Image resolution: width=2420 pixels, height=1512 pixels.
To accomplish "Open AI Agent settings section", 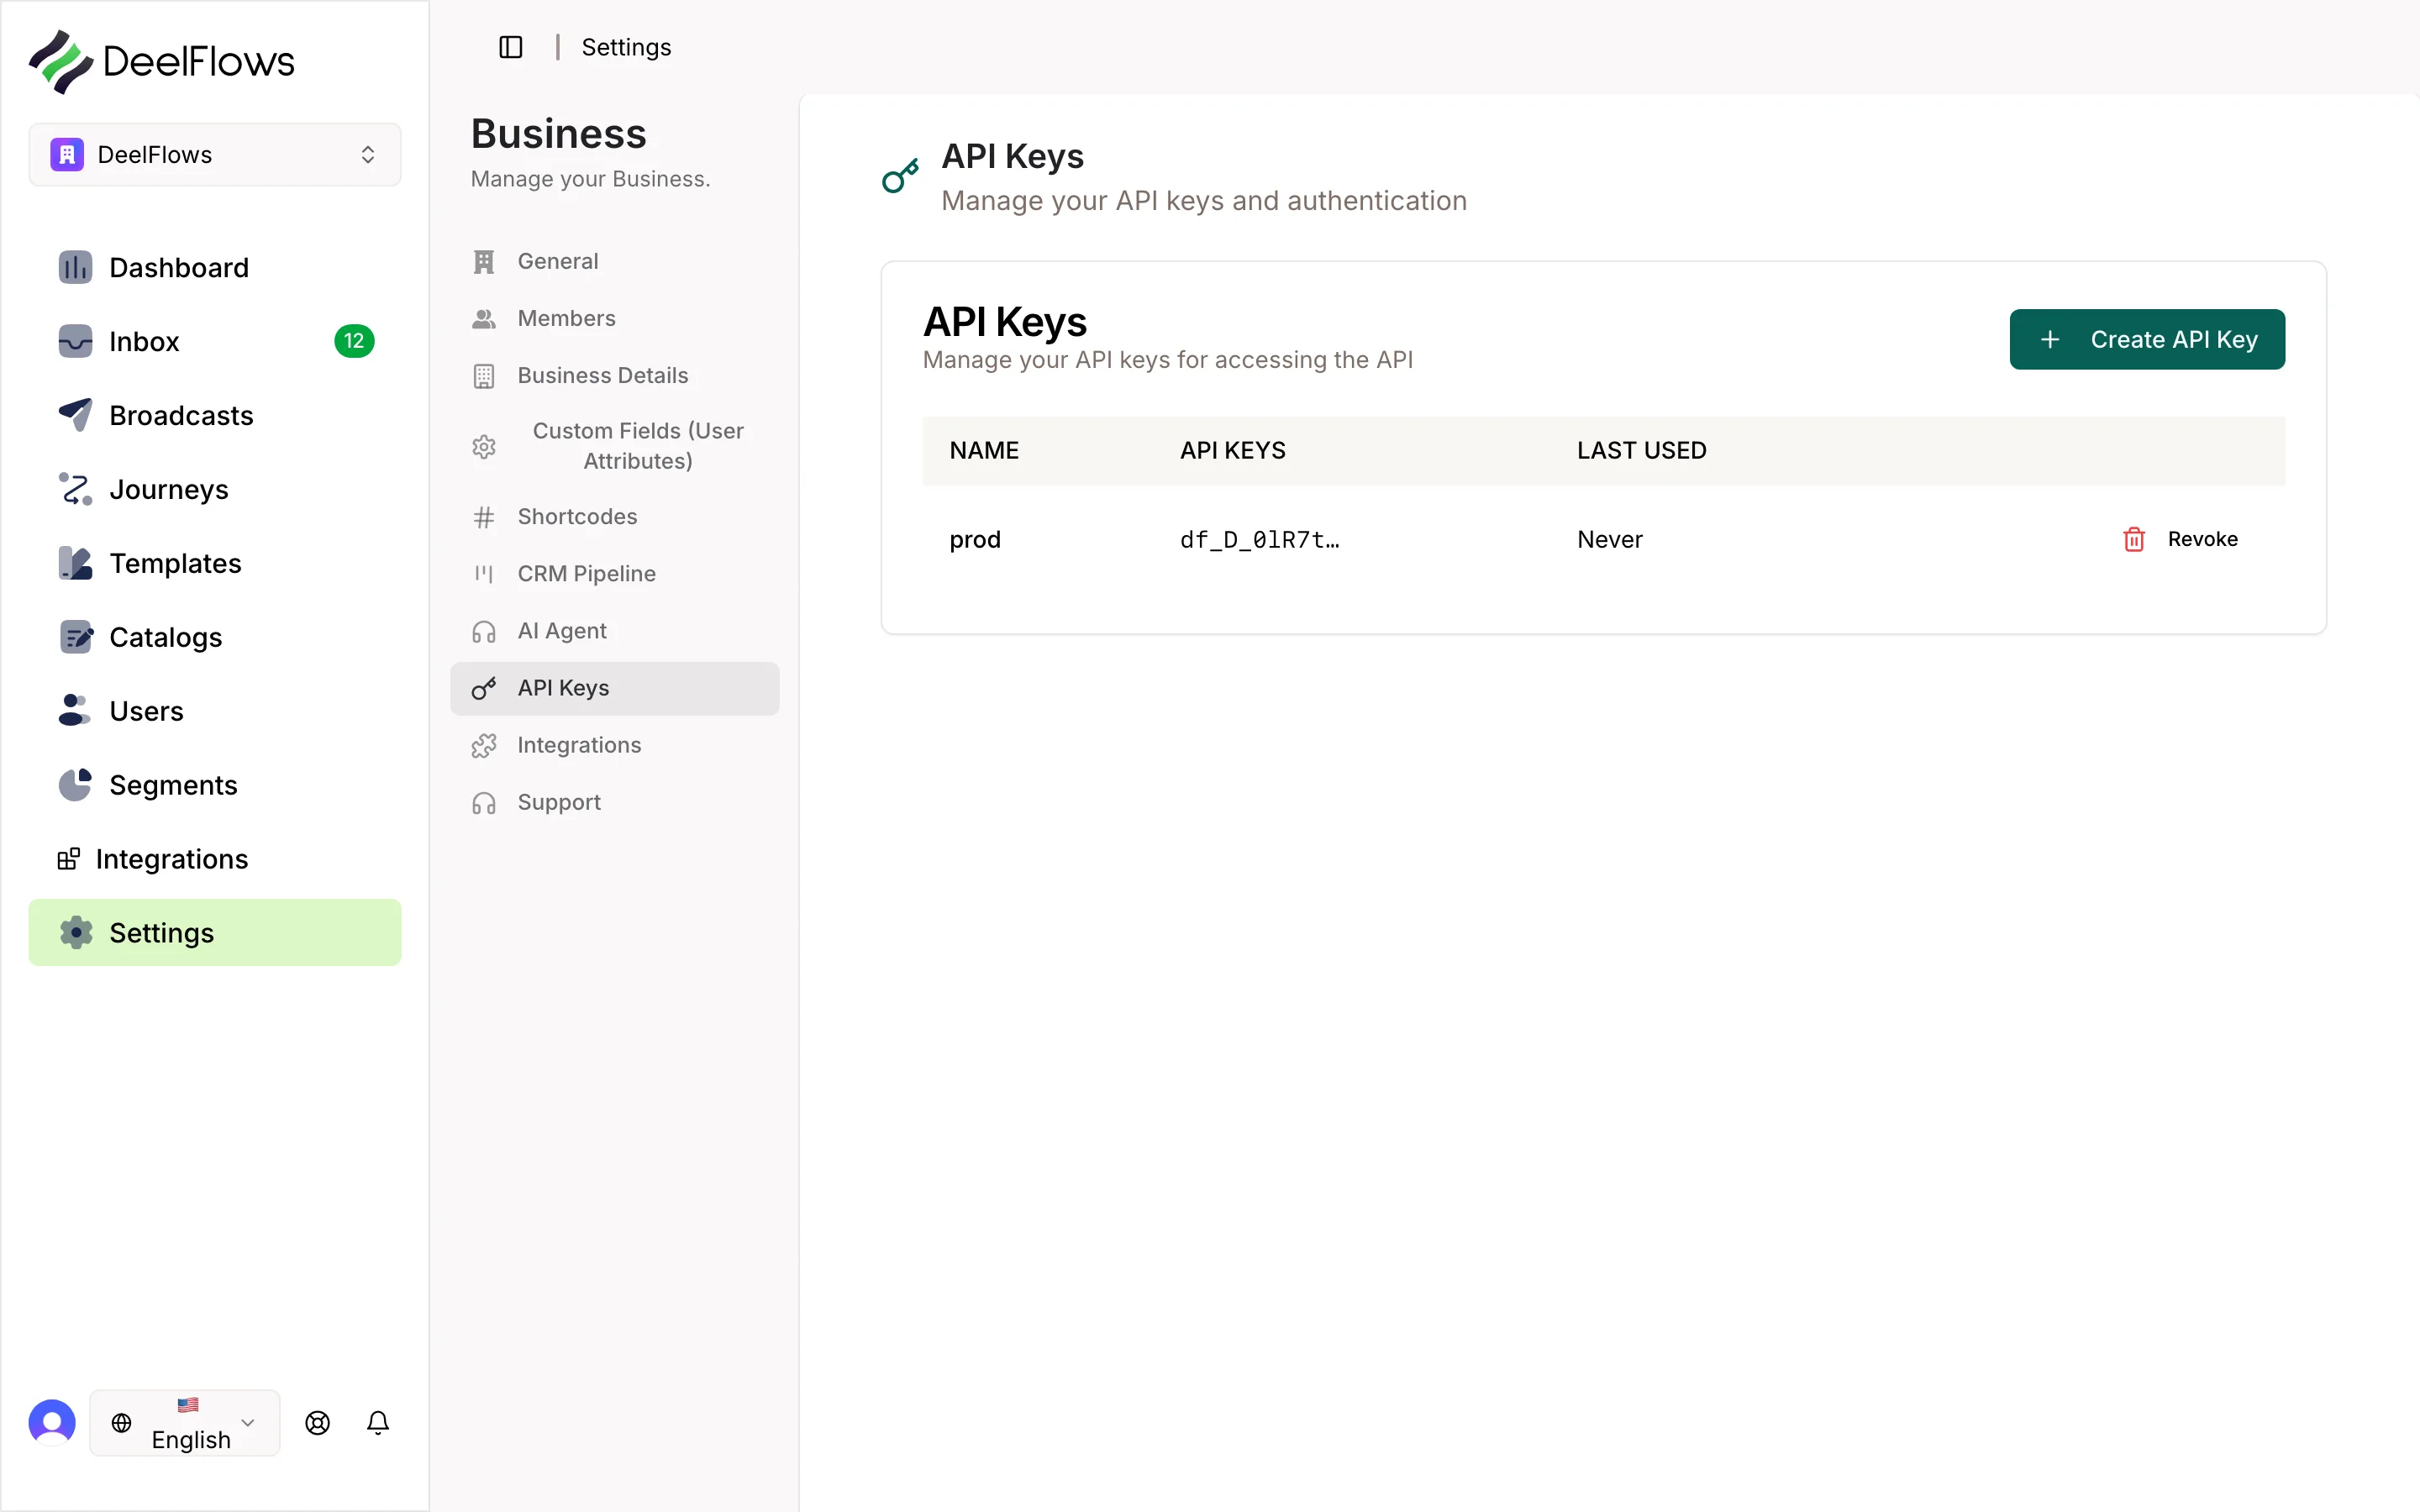I will [615, 631].
